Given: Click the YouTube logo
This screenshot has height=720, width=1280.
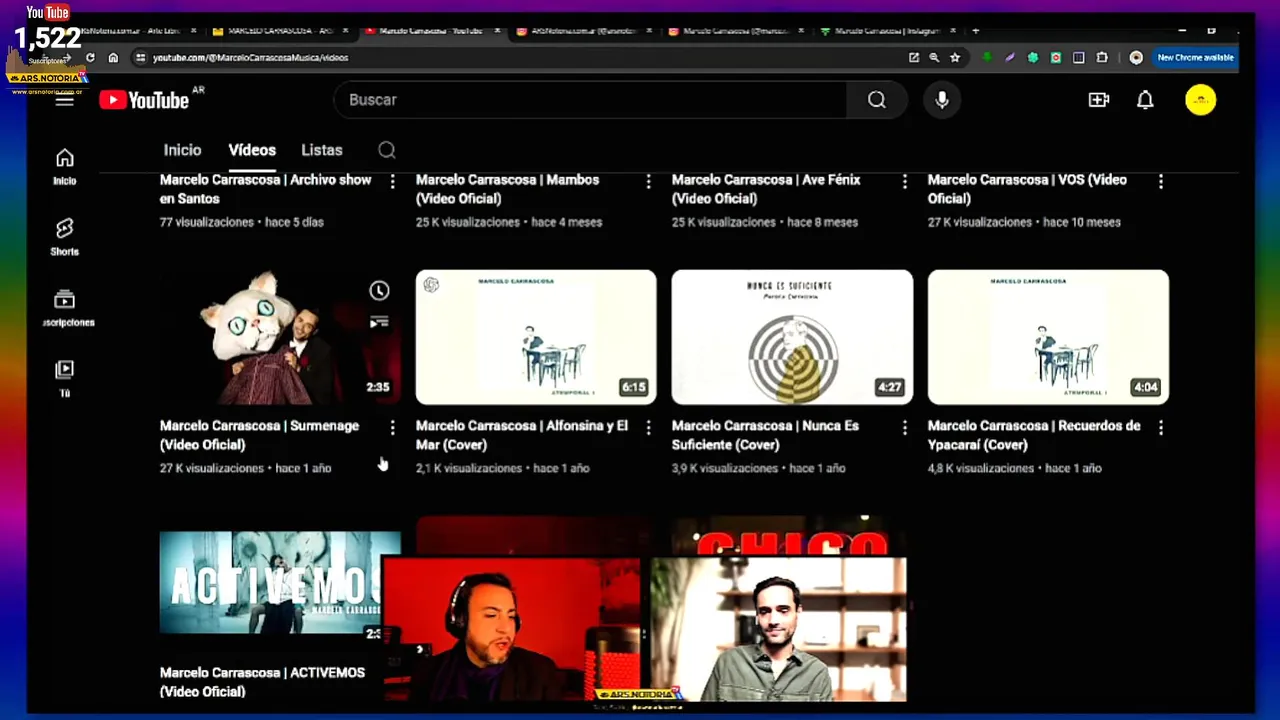Looking at the screenshot, I should pos(144,100).
